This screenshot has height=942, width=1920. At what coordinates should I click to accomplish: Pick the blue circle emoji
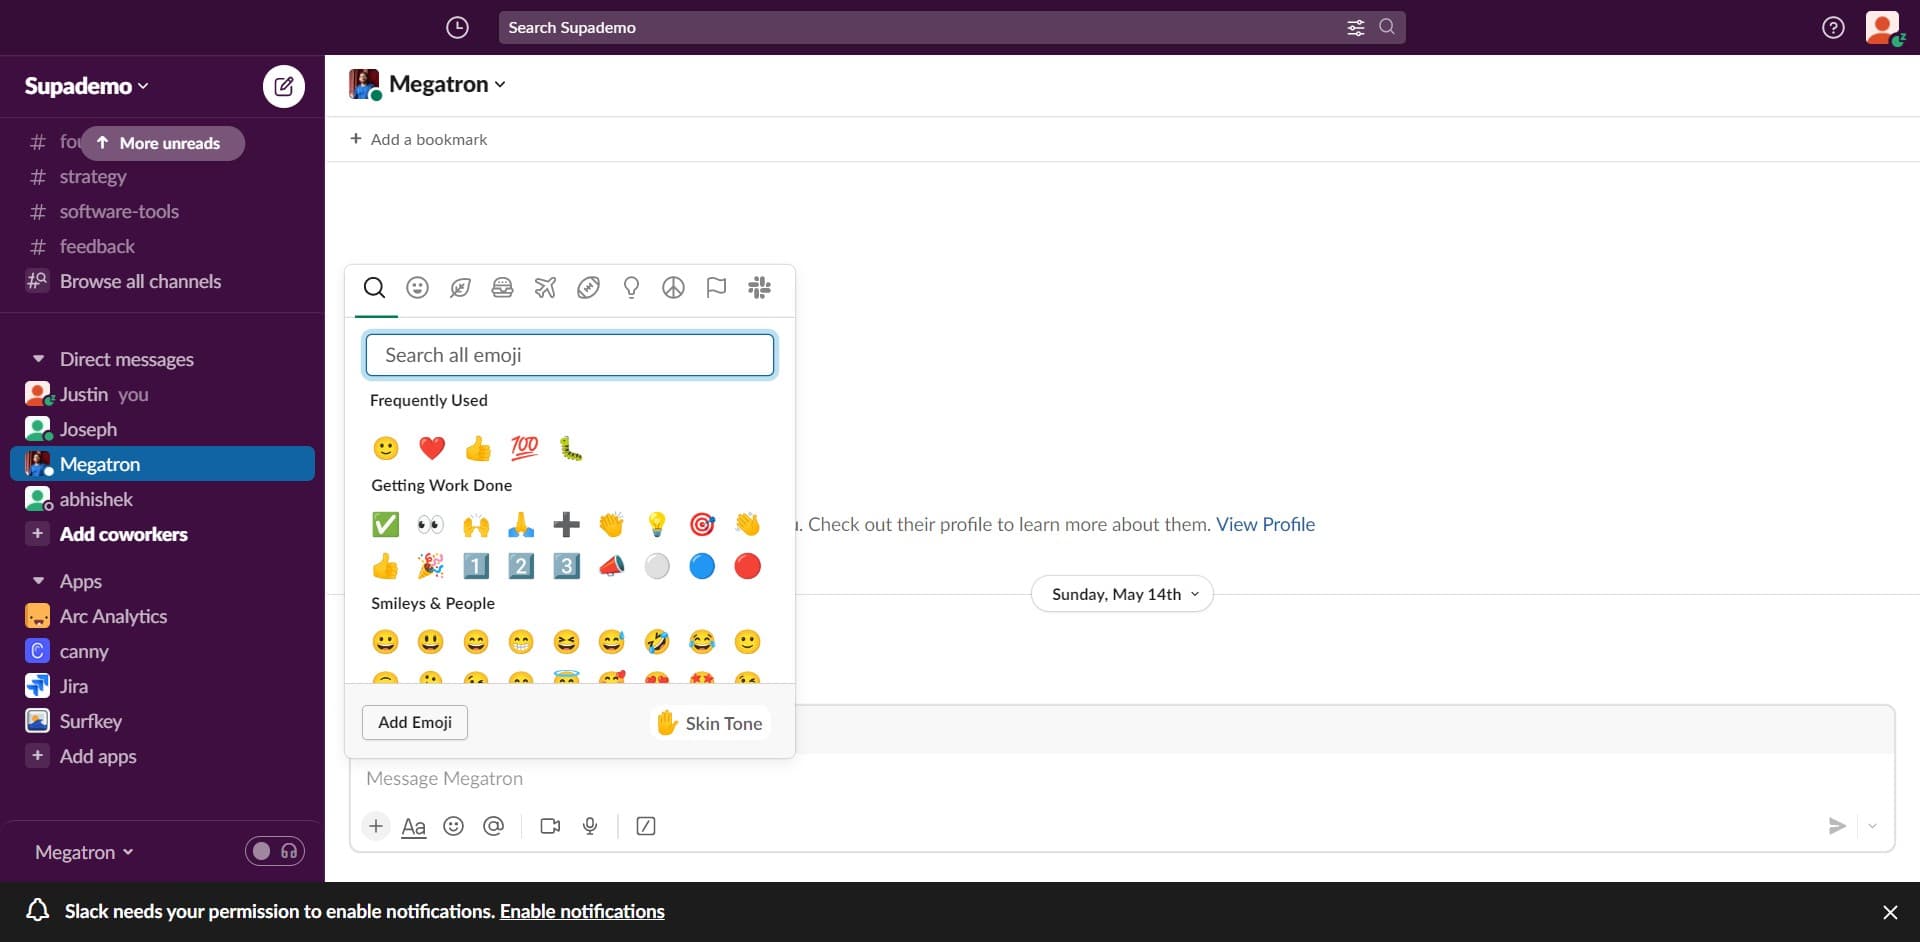702,566
